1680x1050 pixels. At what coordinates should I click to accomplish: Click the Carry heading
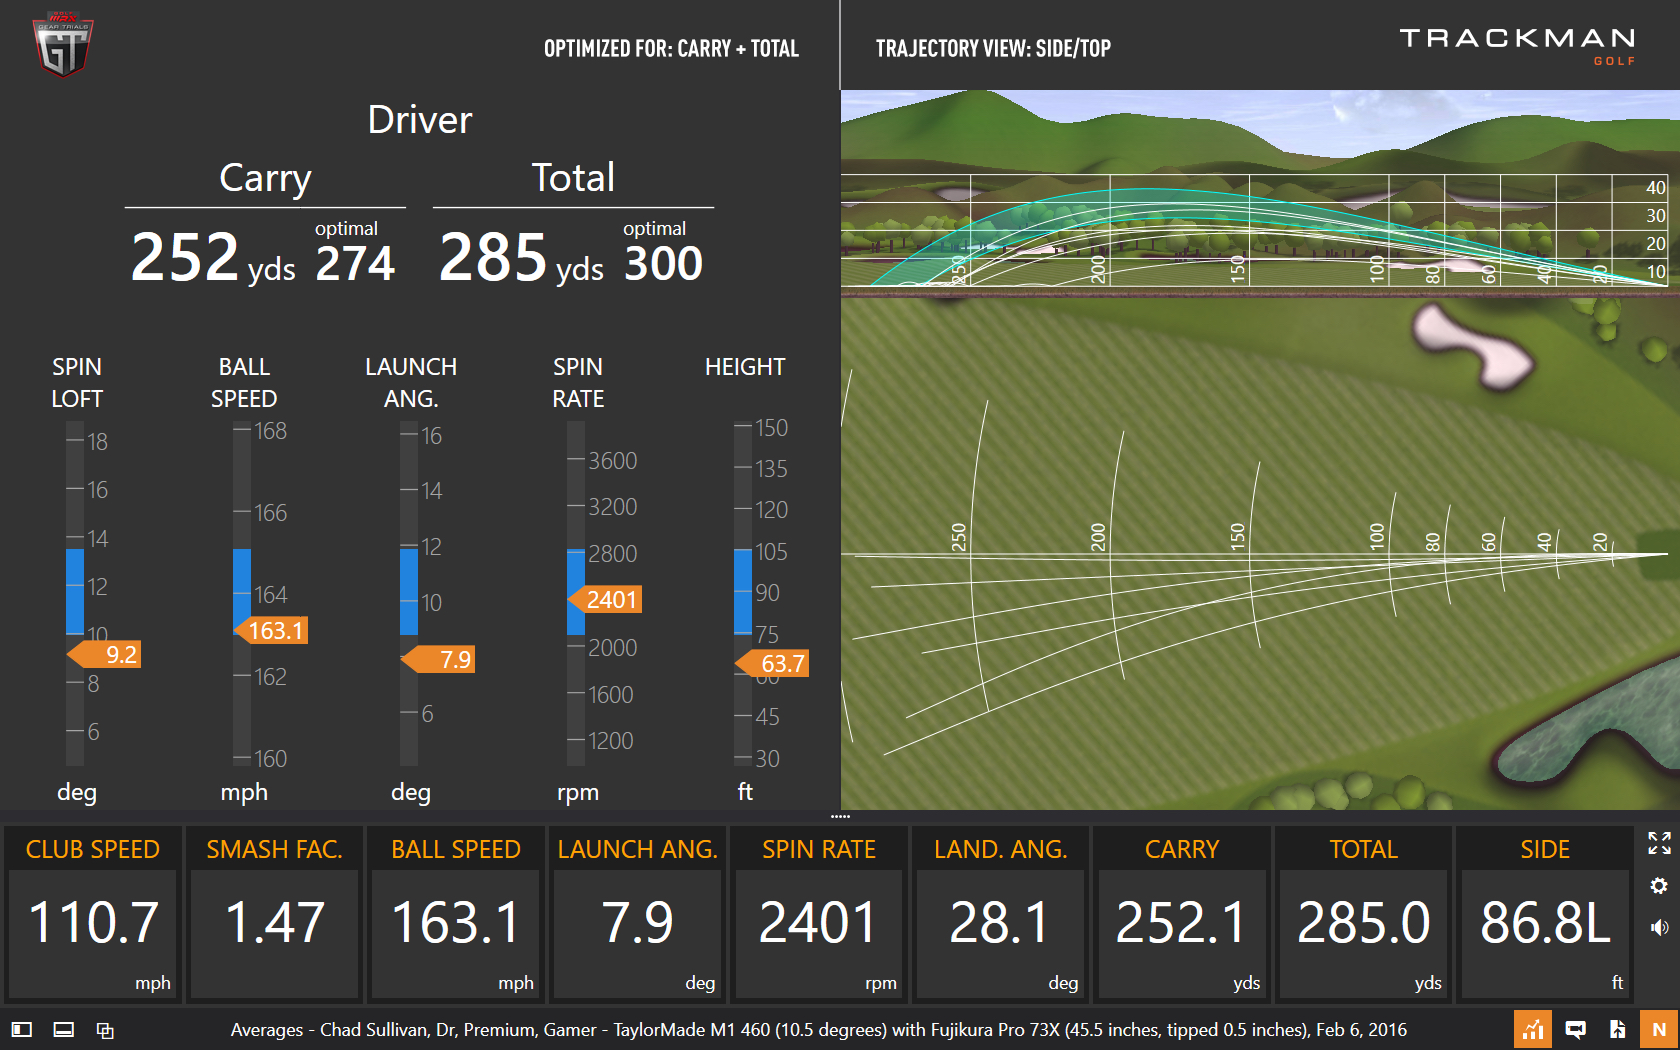(265, 178)
